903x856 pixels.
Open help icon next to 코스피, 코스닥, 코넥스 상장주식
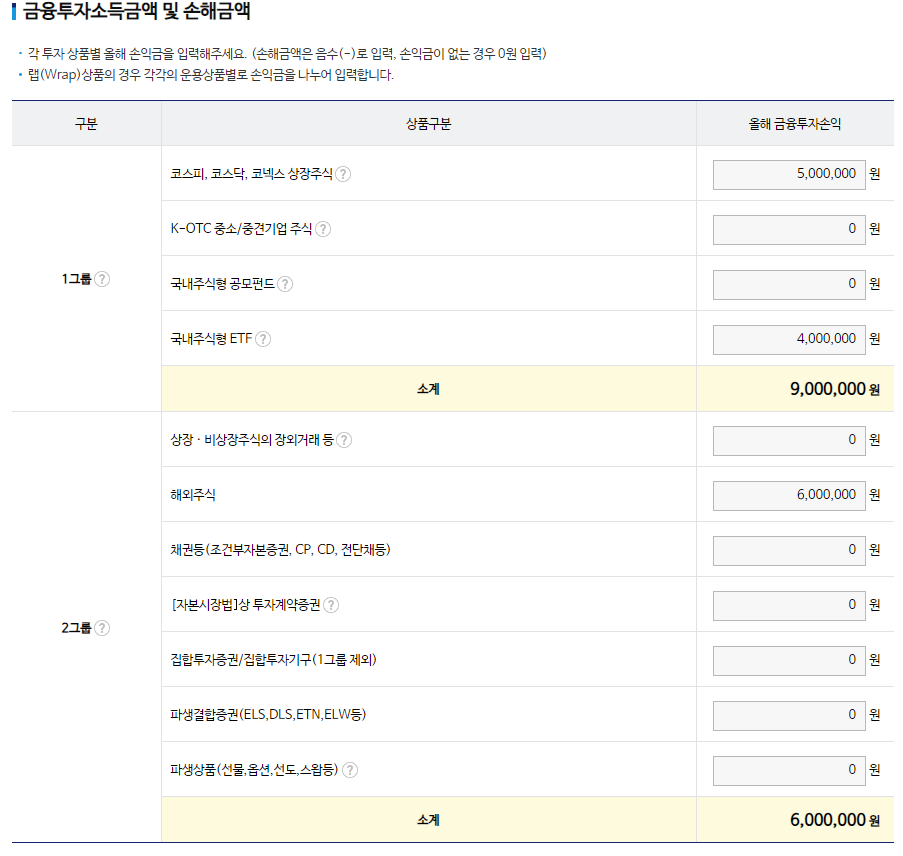tap(343, 174)
